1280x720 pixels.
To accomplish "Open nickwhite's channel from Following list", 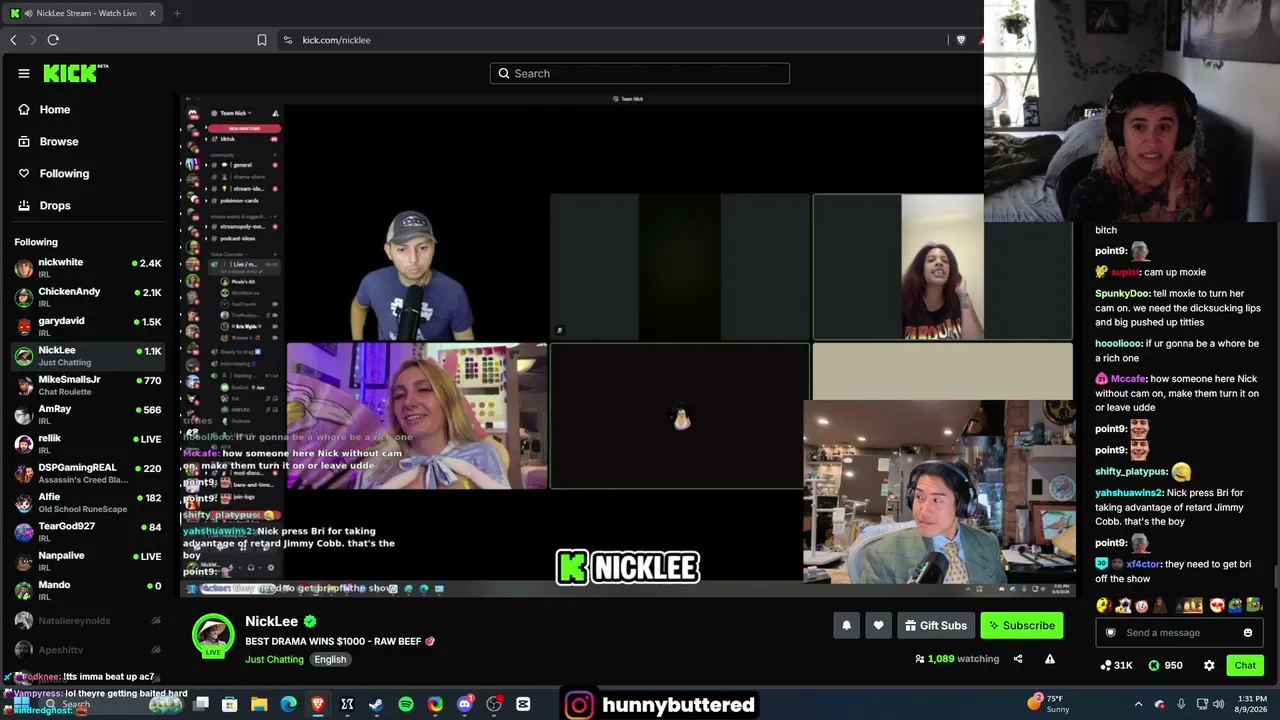I will (x=88, y=268).
